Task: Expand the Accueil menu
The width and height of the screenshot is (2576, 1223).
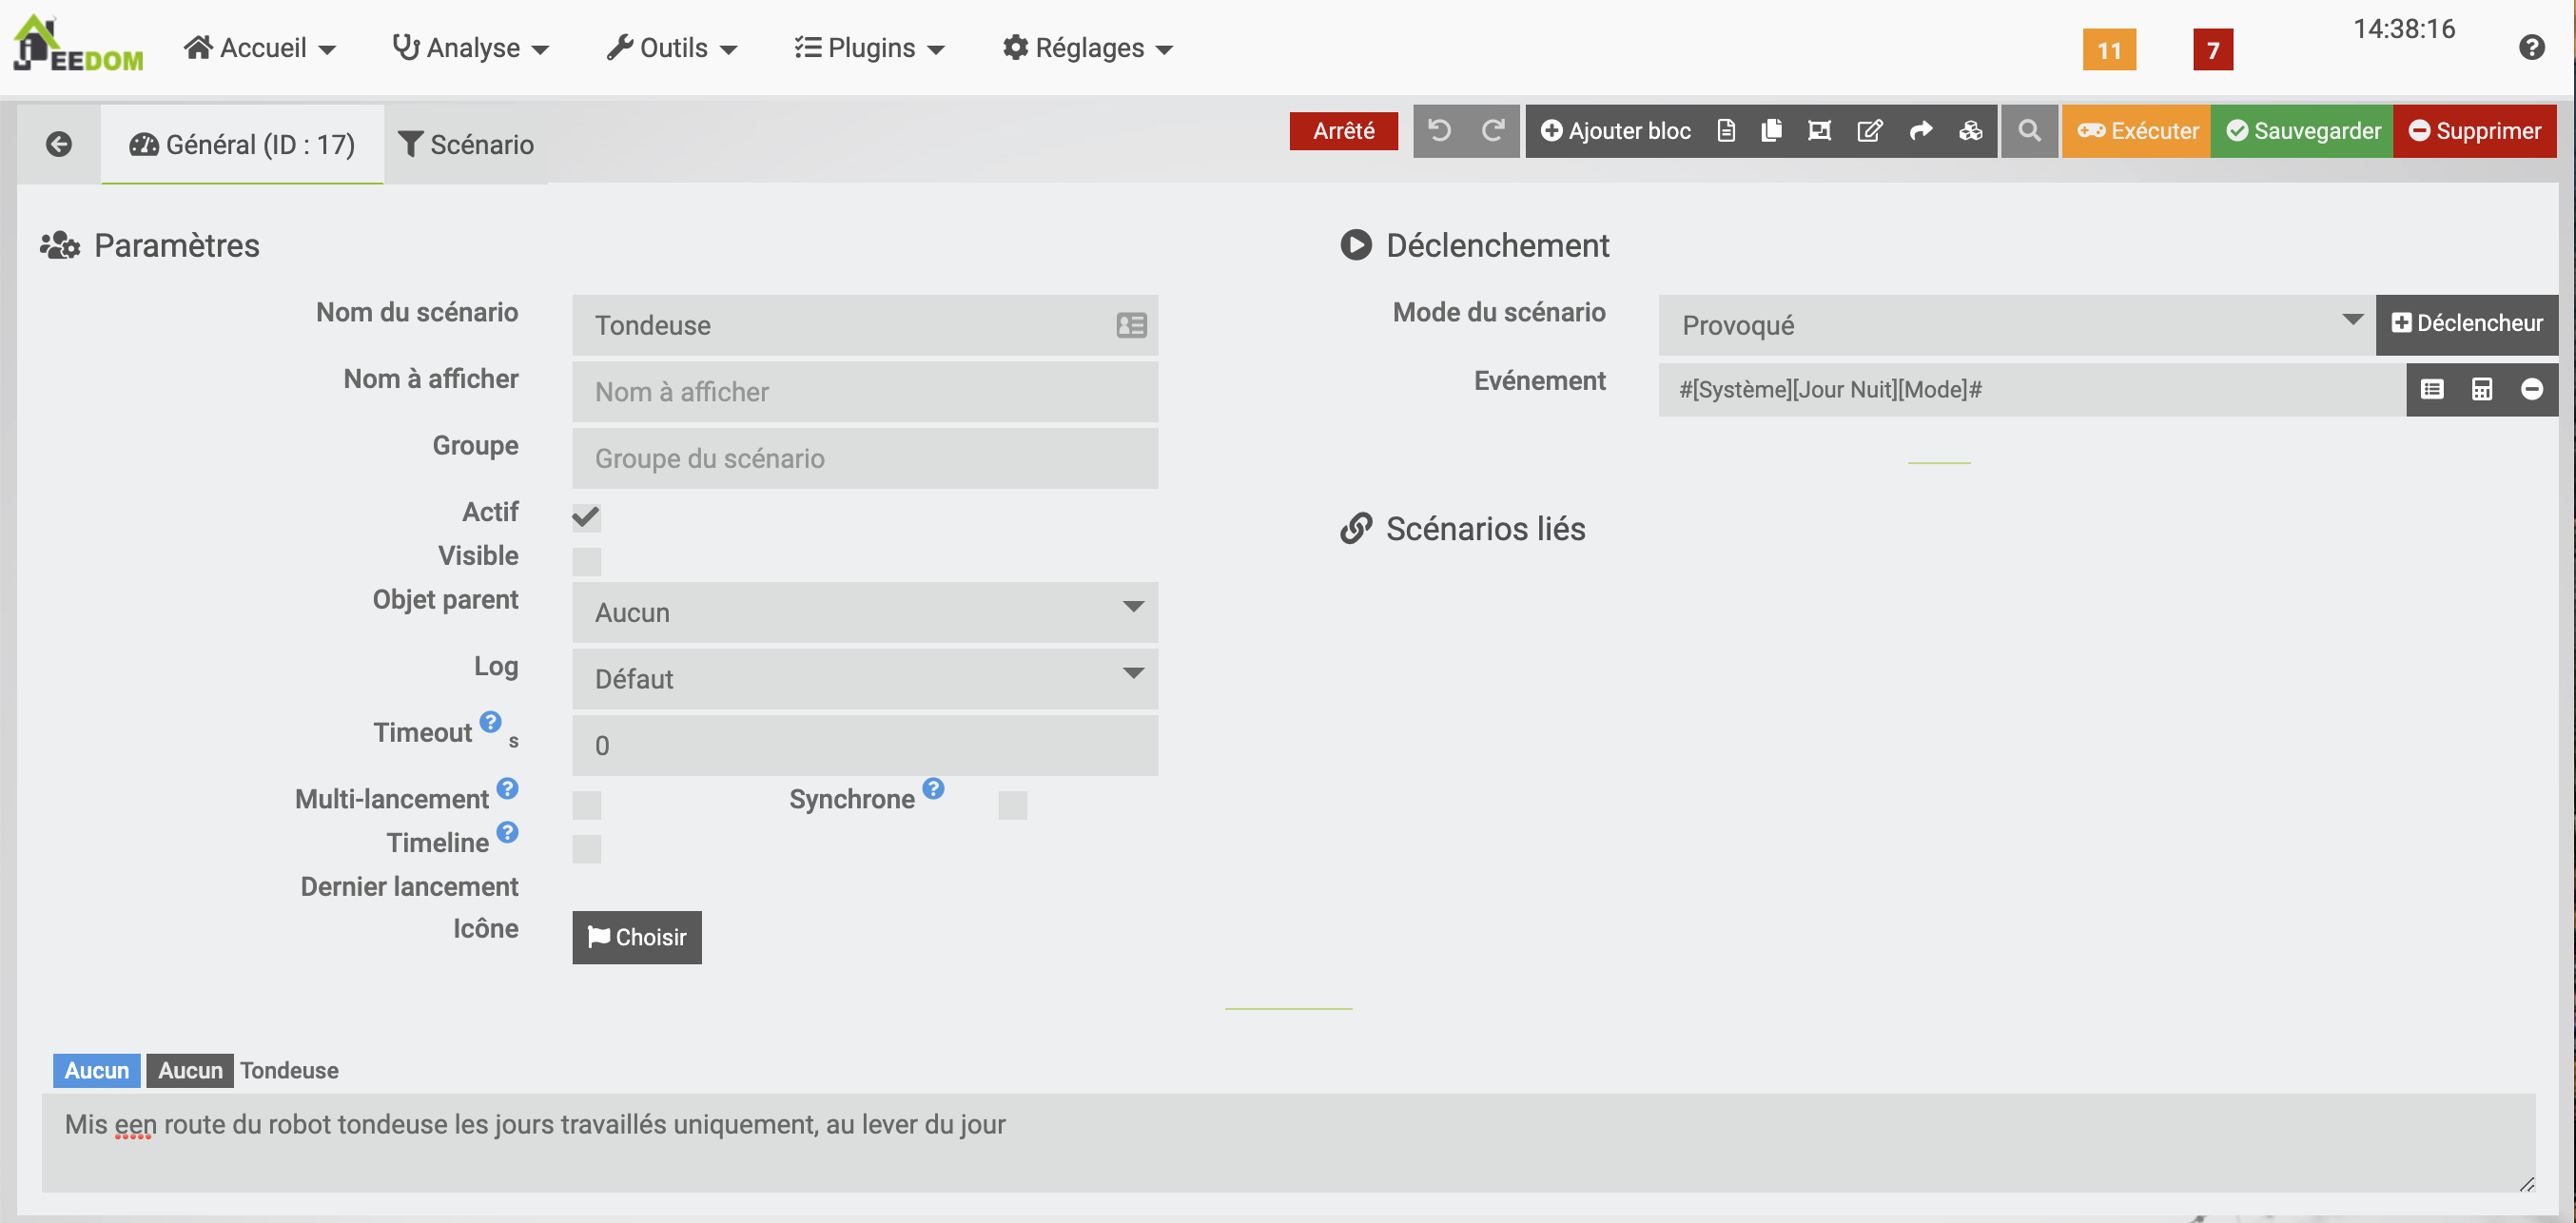Action: 260,47
